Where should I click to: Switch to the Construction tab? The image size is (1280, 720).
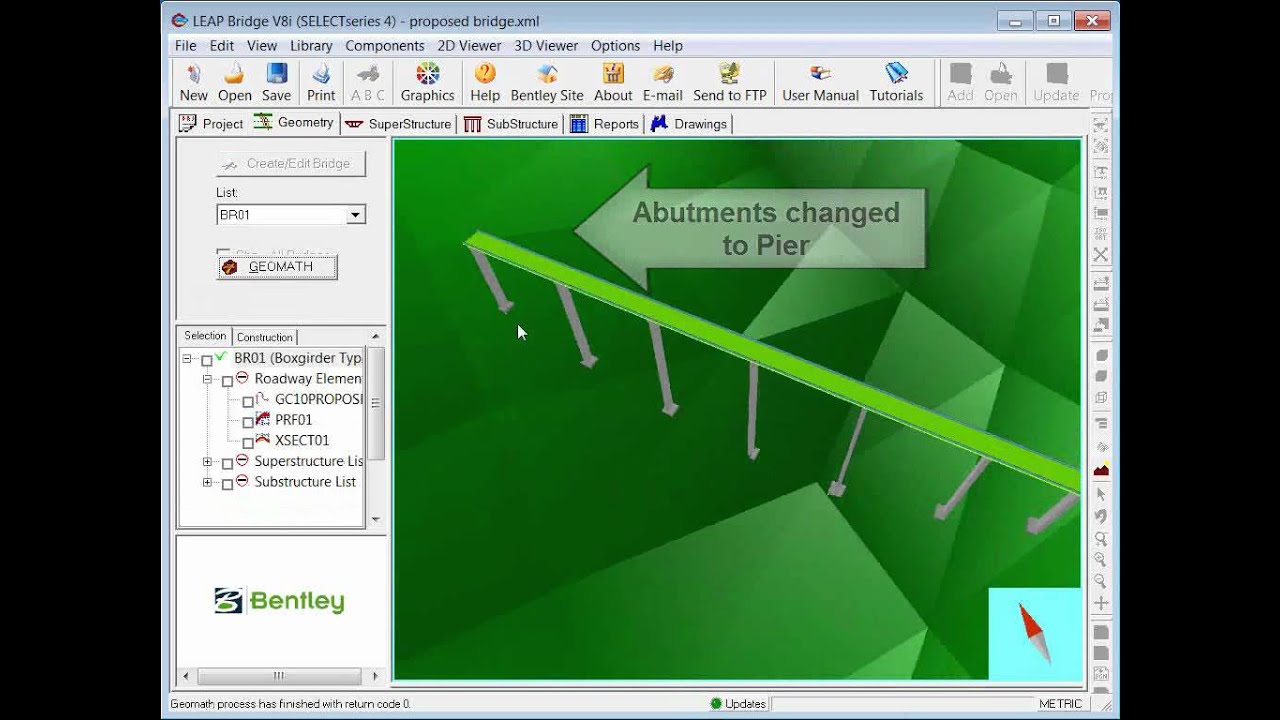(x=265, y=337)
